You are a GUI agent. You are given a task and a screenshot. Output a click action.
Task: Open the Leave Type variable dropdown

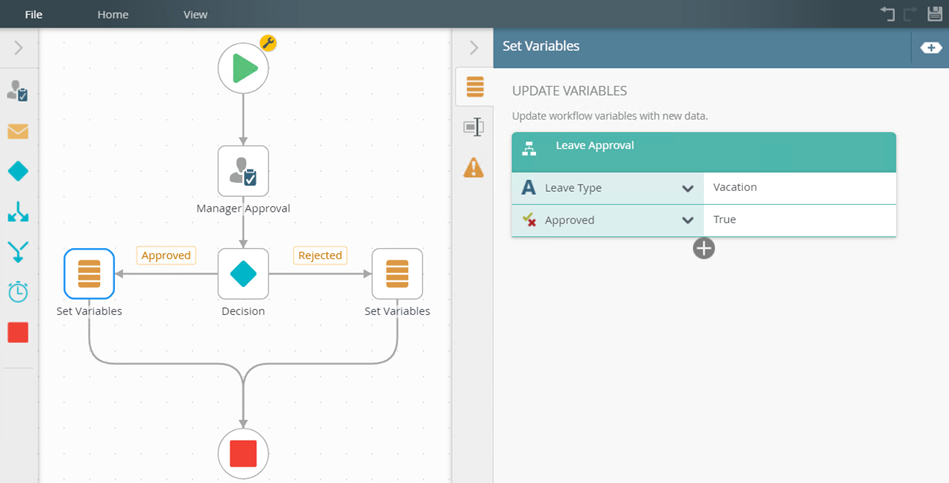pos(688,188)
